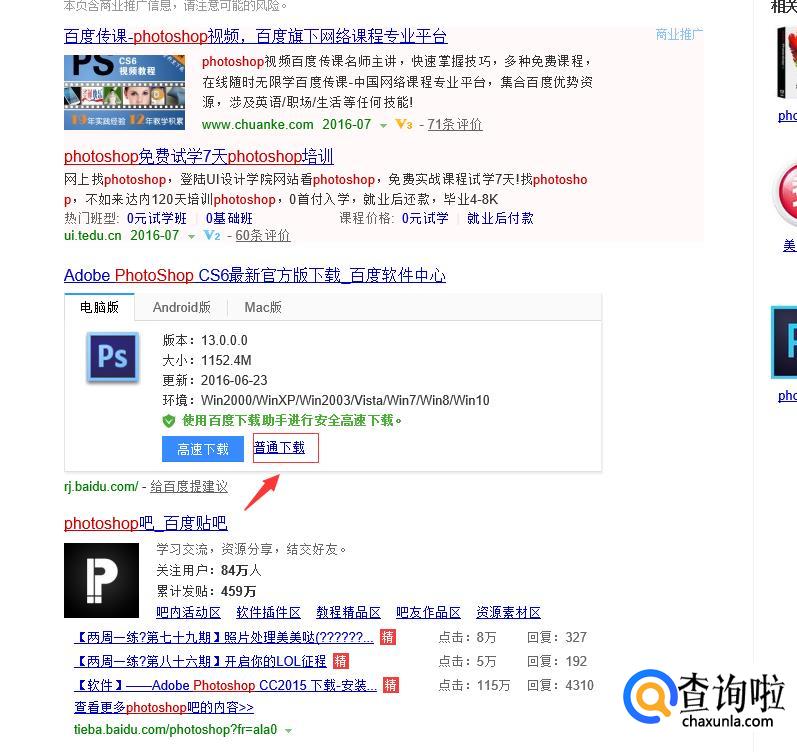The height and width of the screenshot is (752, 797).
Task: Click the gold V3 credibility badge
Action: click(404, 125)
